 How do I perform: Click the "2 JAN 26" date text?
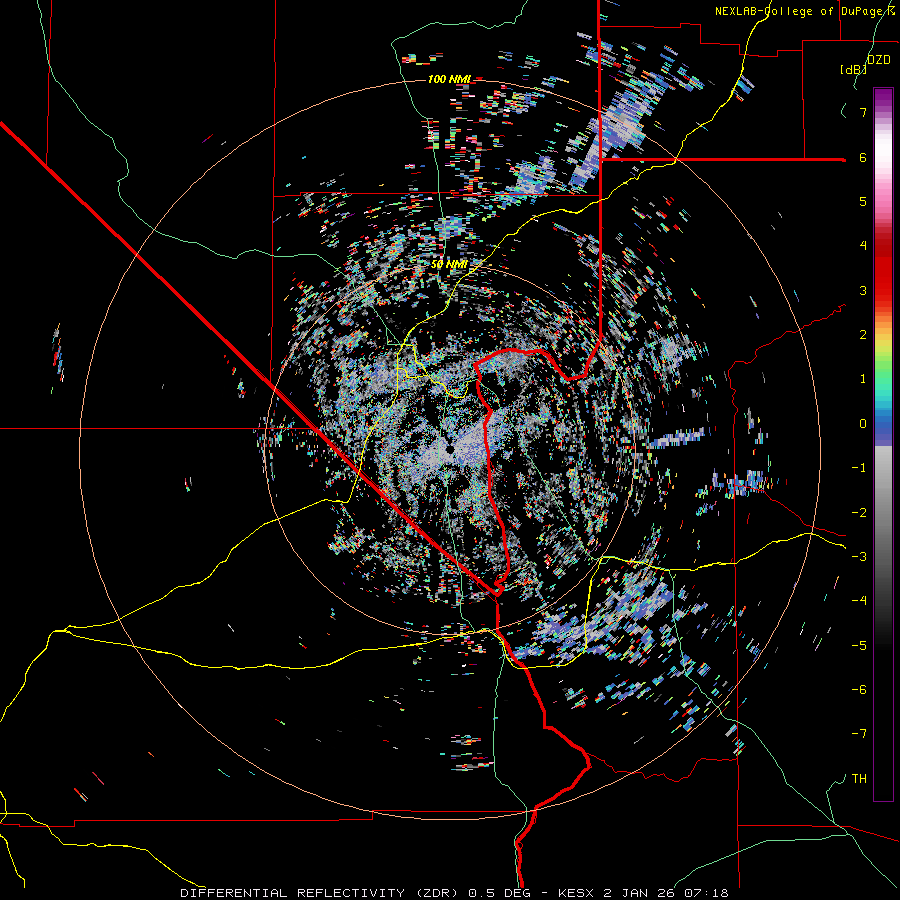click(x=639, y=893)
